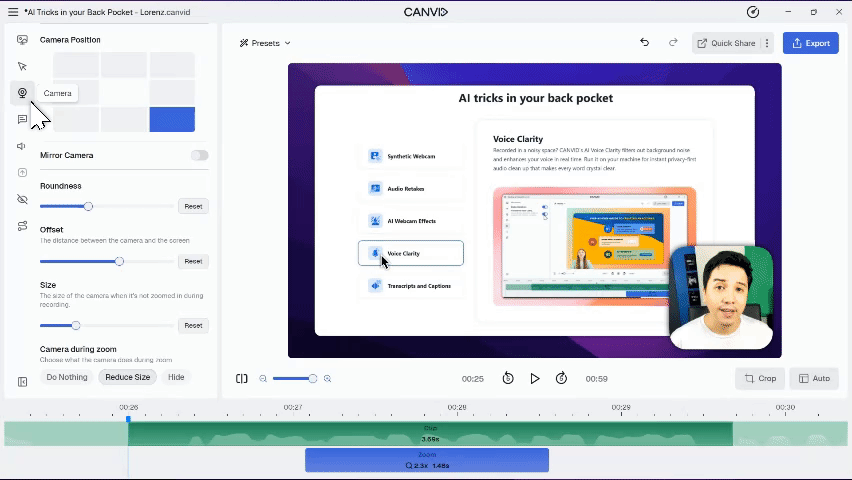
Task: Click the blue playhead marker
Action: point(128,419)
